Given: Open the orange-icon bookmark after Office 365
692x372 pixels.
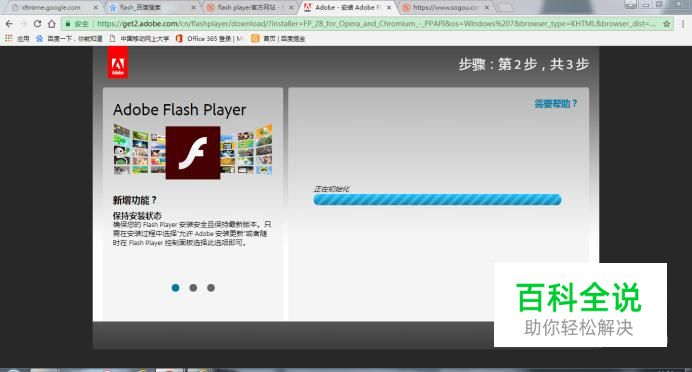Looking at the screenshot, I should [x=278, y=39].
